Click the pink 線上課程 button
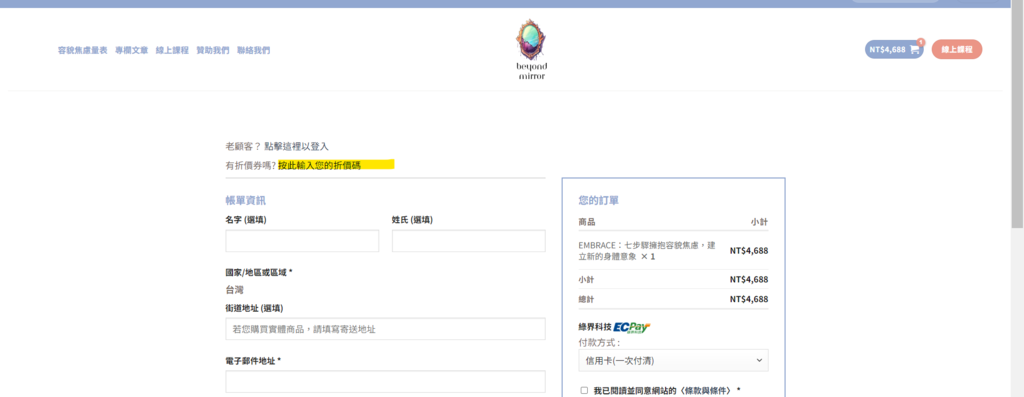Viewport: 1024px width, 397px height. point(957,50)
